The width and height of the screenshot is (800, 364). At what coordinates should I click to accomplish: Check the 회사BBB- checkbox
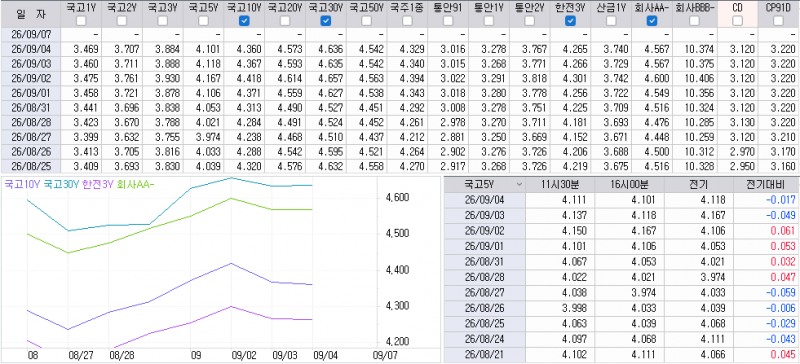694,21
